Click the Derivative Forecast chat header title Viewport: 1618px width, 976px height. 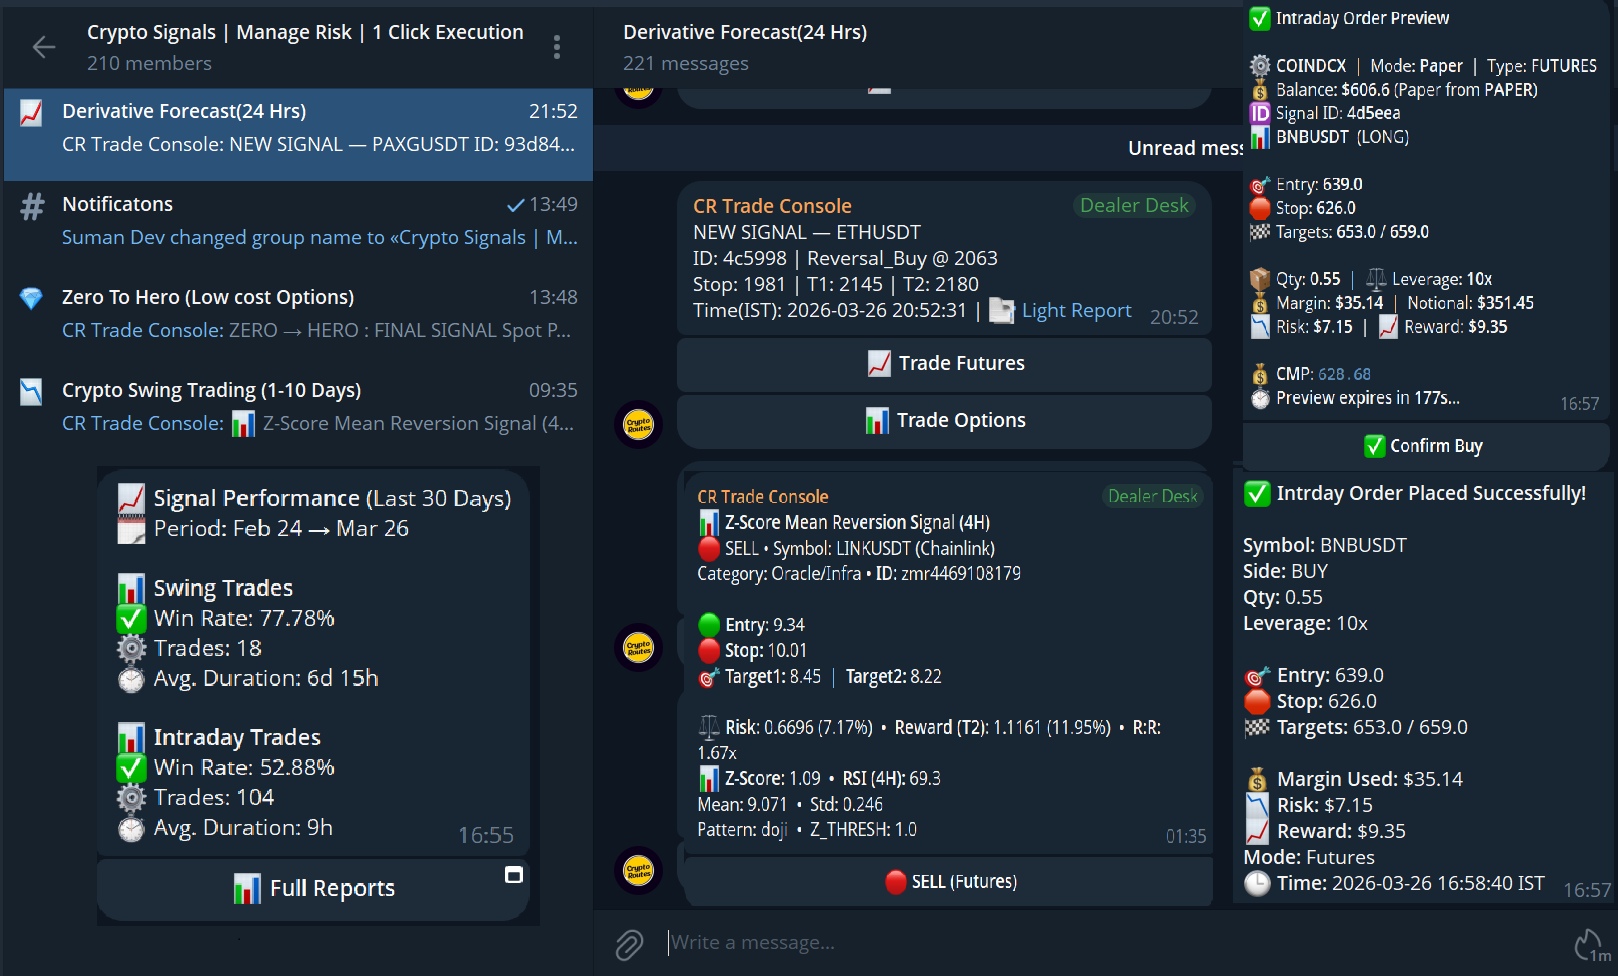pos(745,32)
